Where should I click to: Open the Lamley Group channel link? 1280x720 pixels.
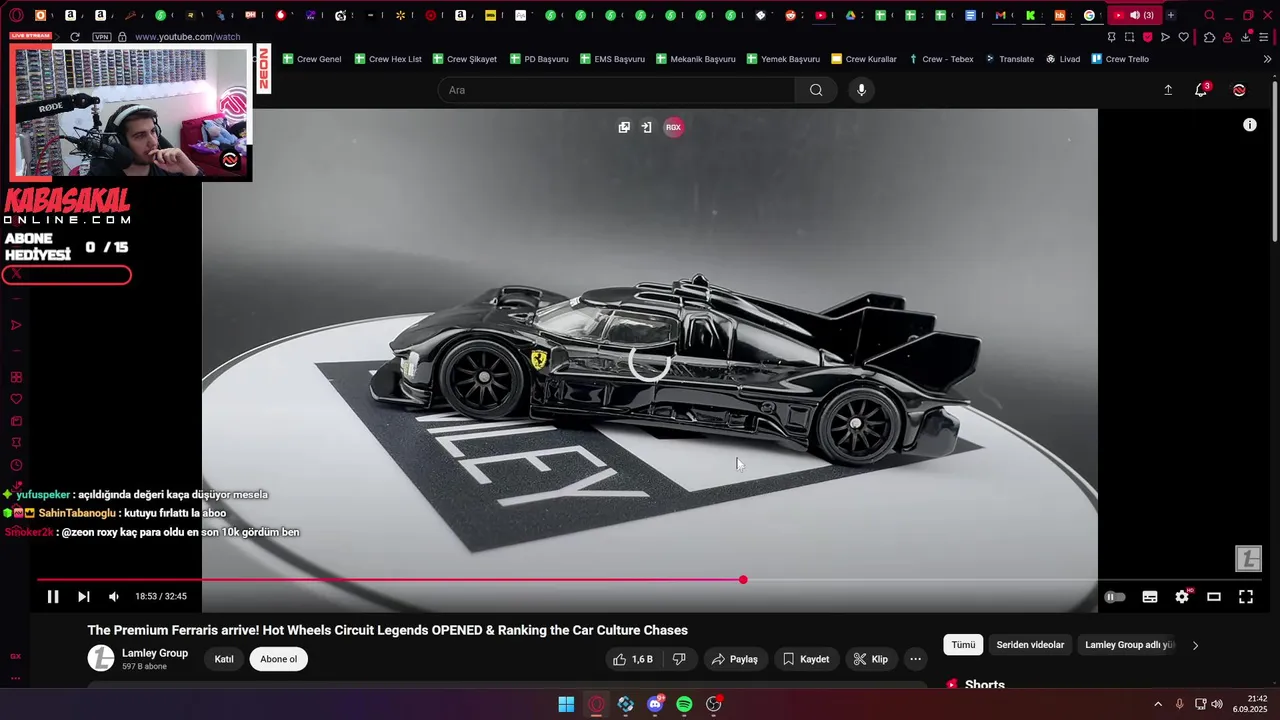(155, 653)
